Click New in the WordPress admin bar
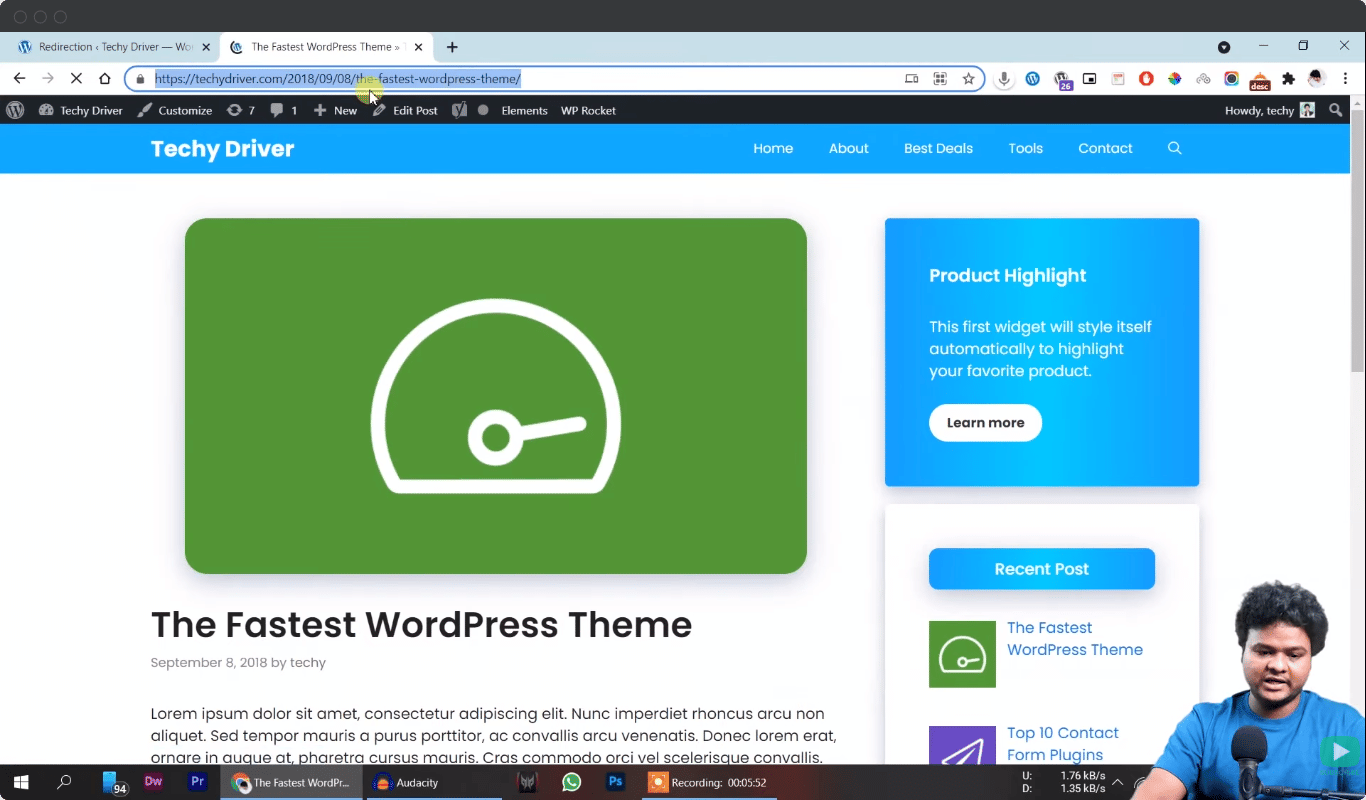 [x=335, y=110]
